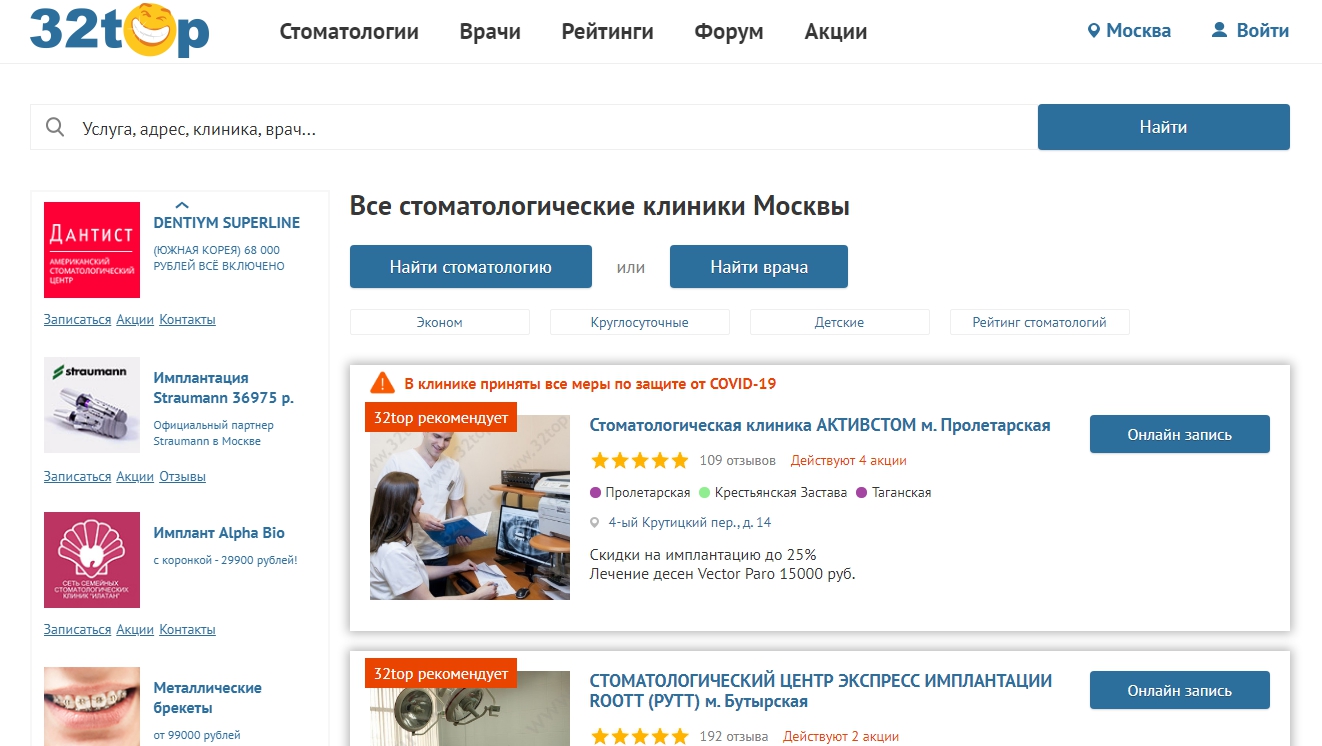
Task: Click the COVID-19 warning triangle icon
Action: 382,383
